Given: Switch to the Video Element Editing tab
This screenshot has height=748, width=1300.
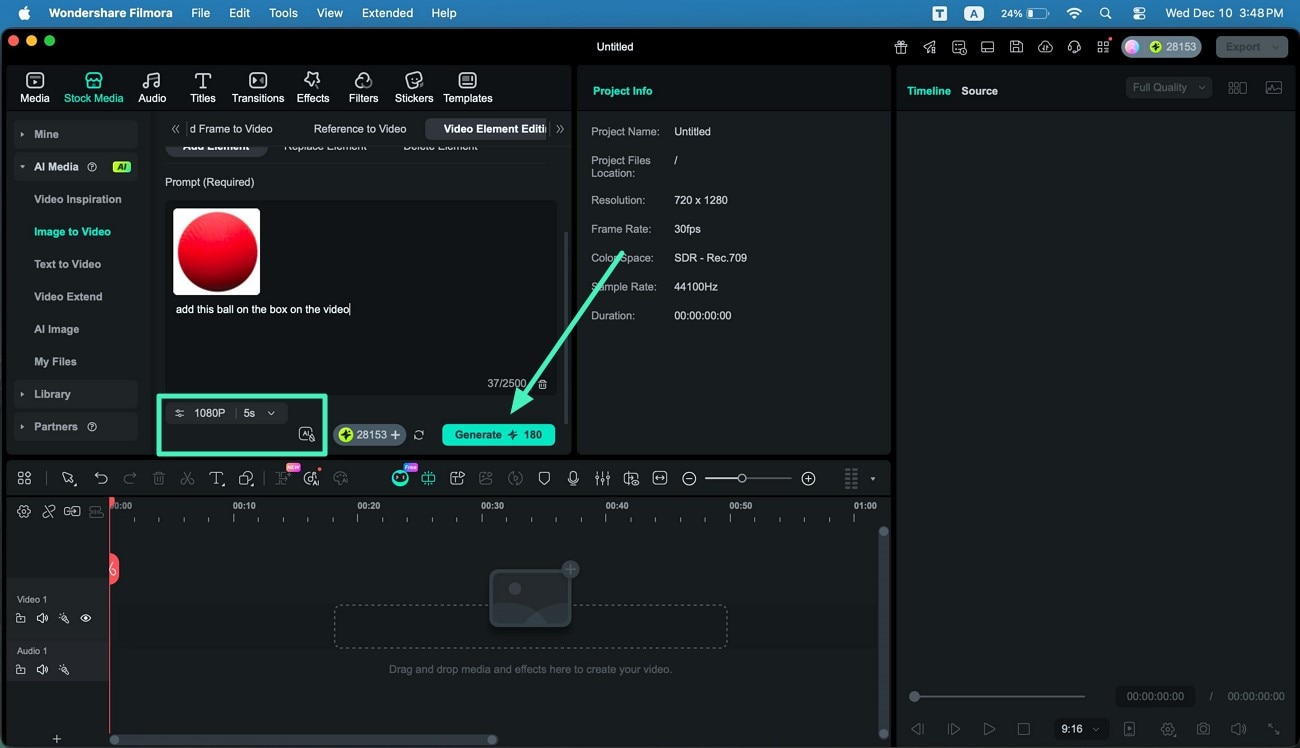Looking at the screenshot, I should coord(496,128).
